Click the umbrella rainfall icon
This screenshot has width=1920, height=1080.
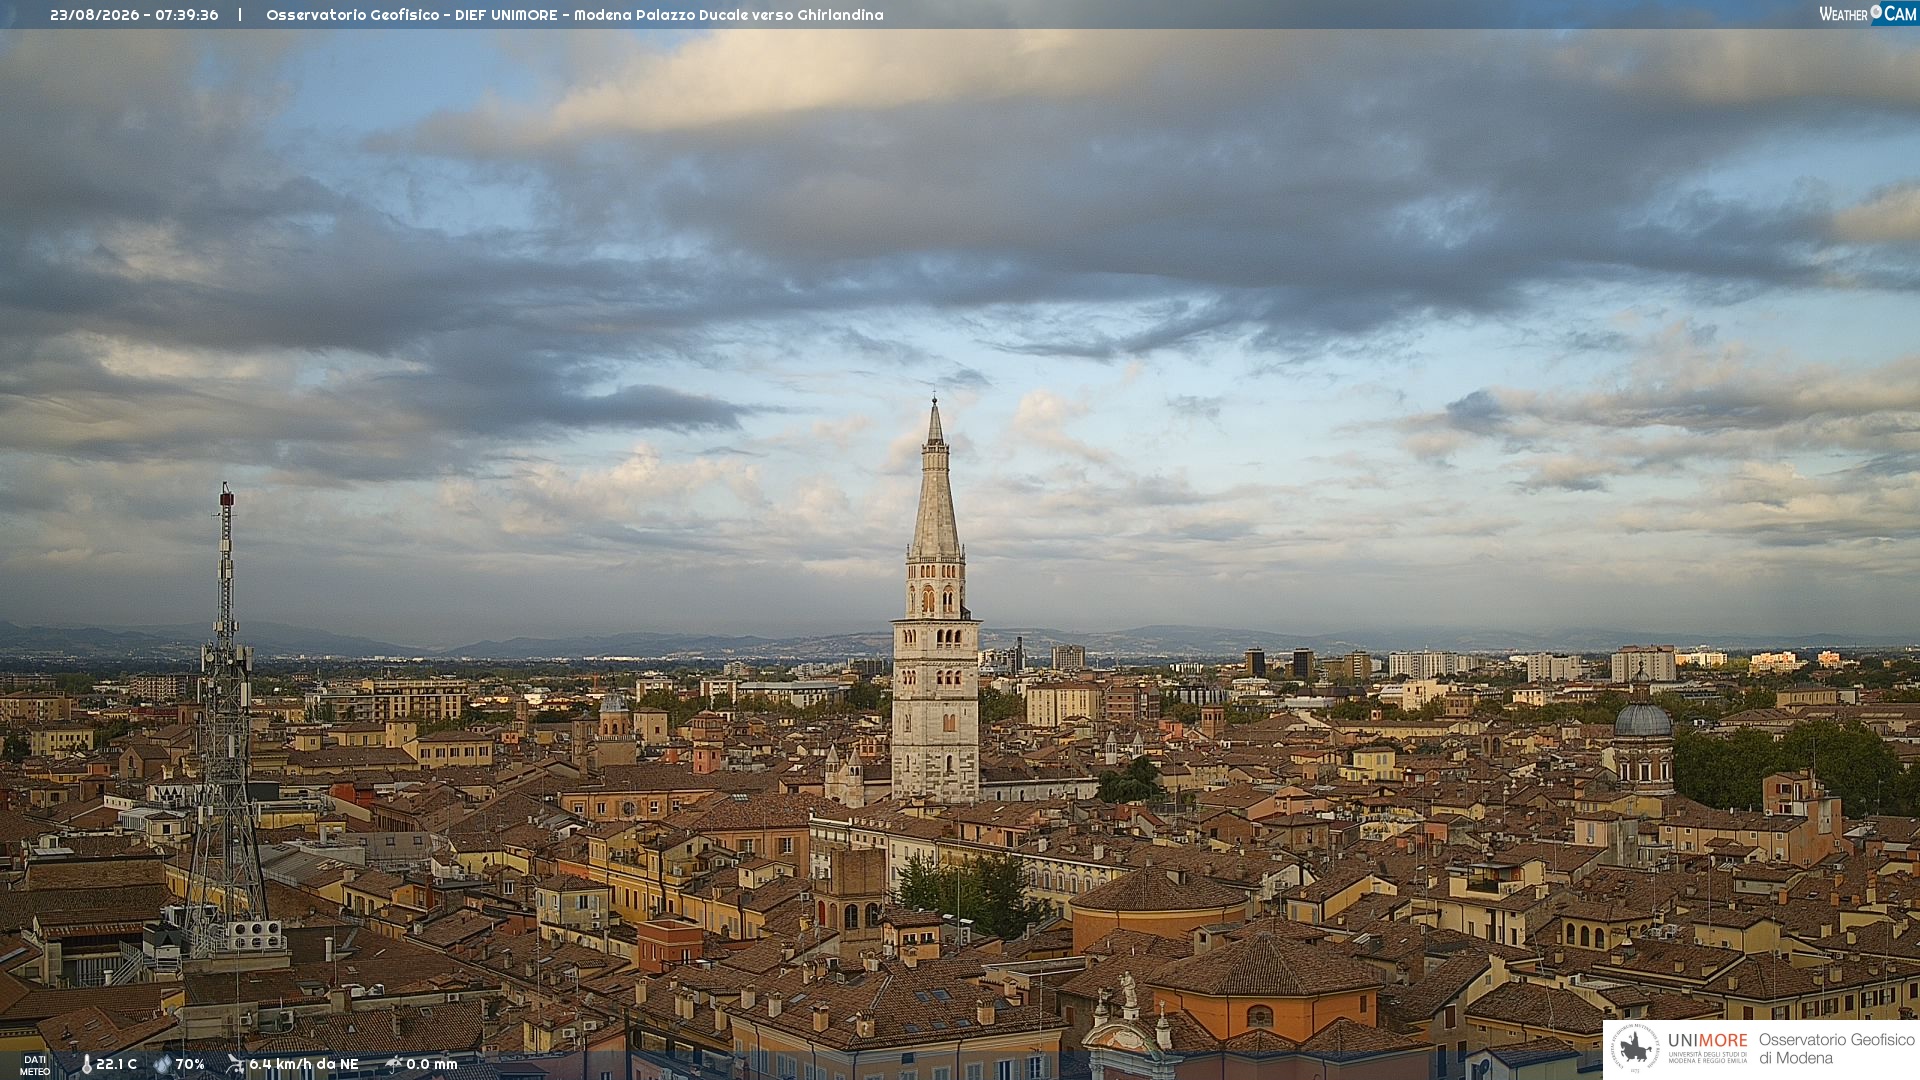393,1064
